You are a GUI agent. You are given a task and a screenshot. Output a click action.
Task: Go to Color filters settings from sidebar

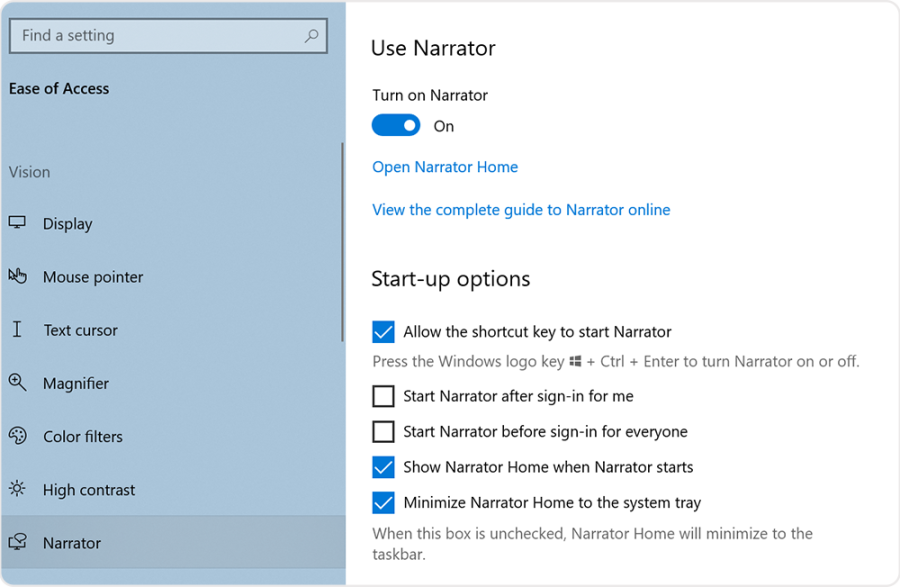point(83,436)
